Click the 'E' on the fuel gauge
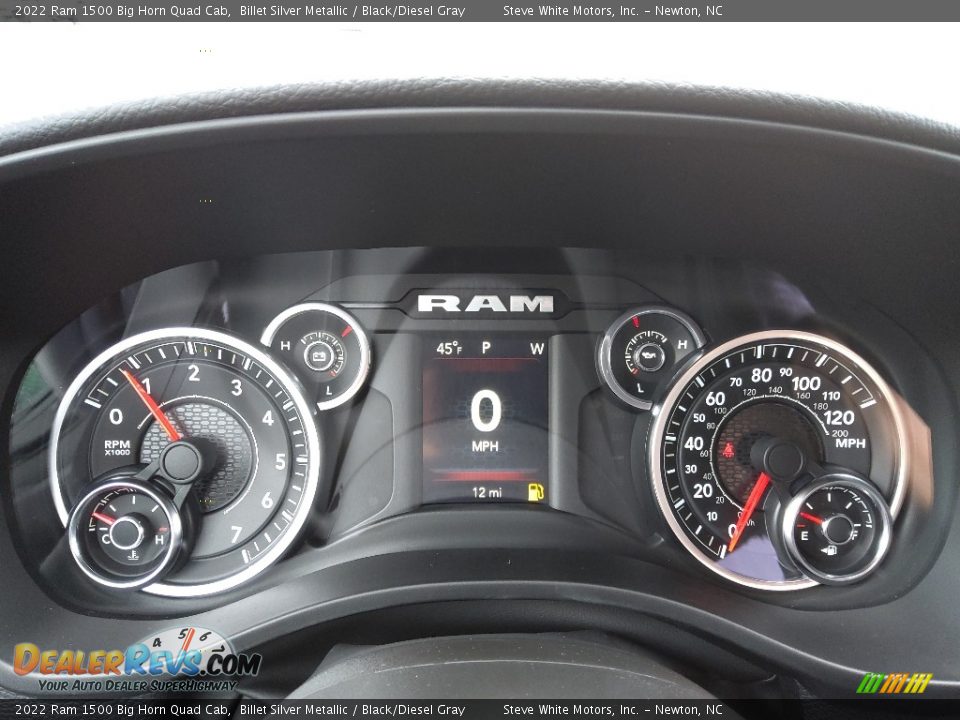Screen dimensions: 960x720 (x=804, y=536)
